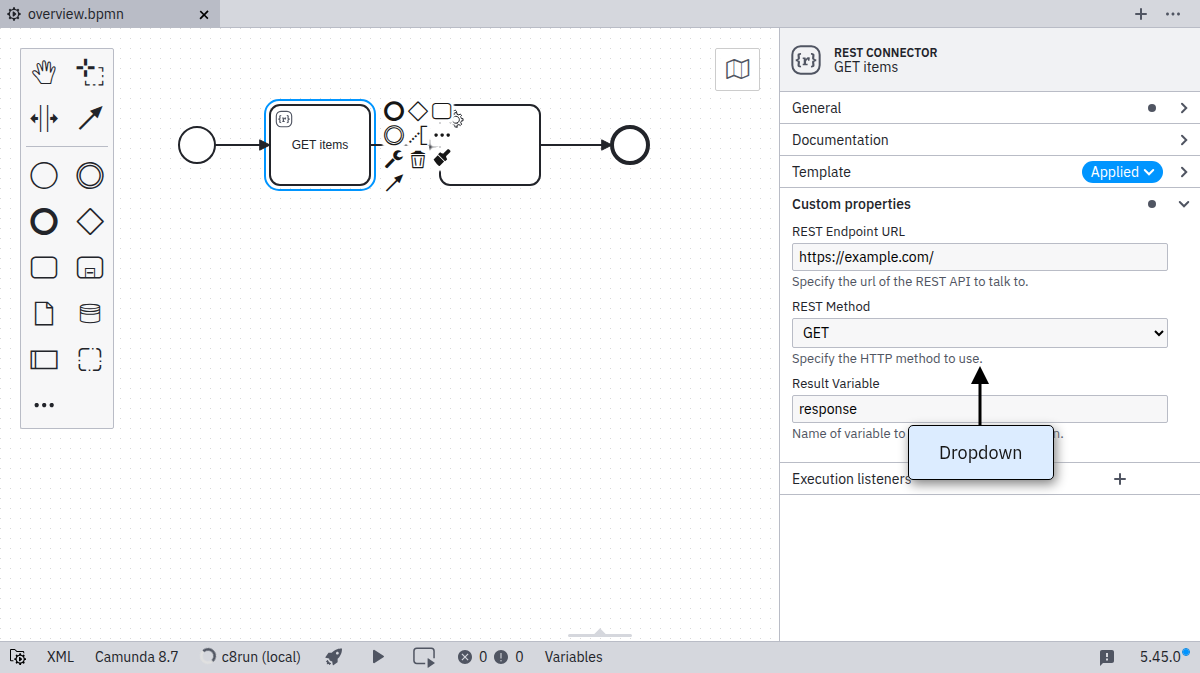Select the Create/remove space tool
The image size is (1200, 673).
pyautogui.click(x=44, y=118)
